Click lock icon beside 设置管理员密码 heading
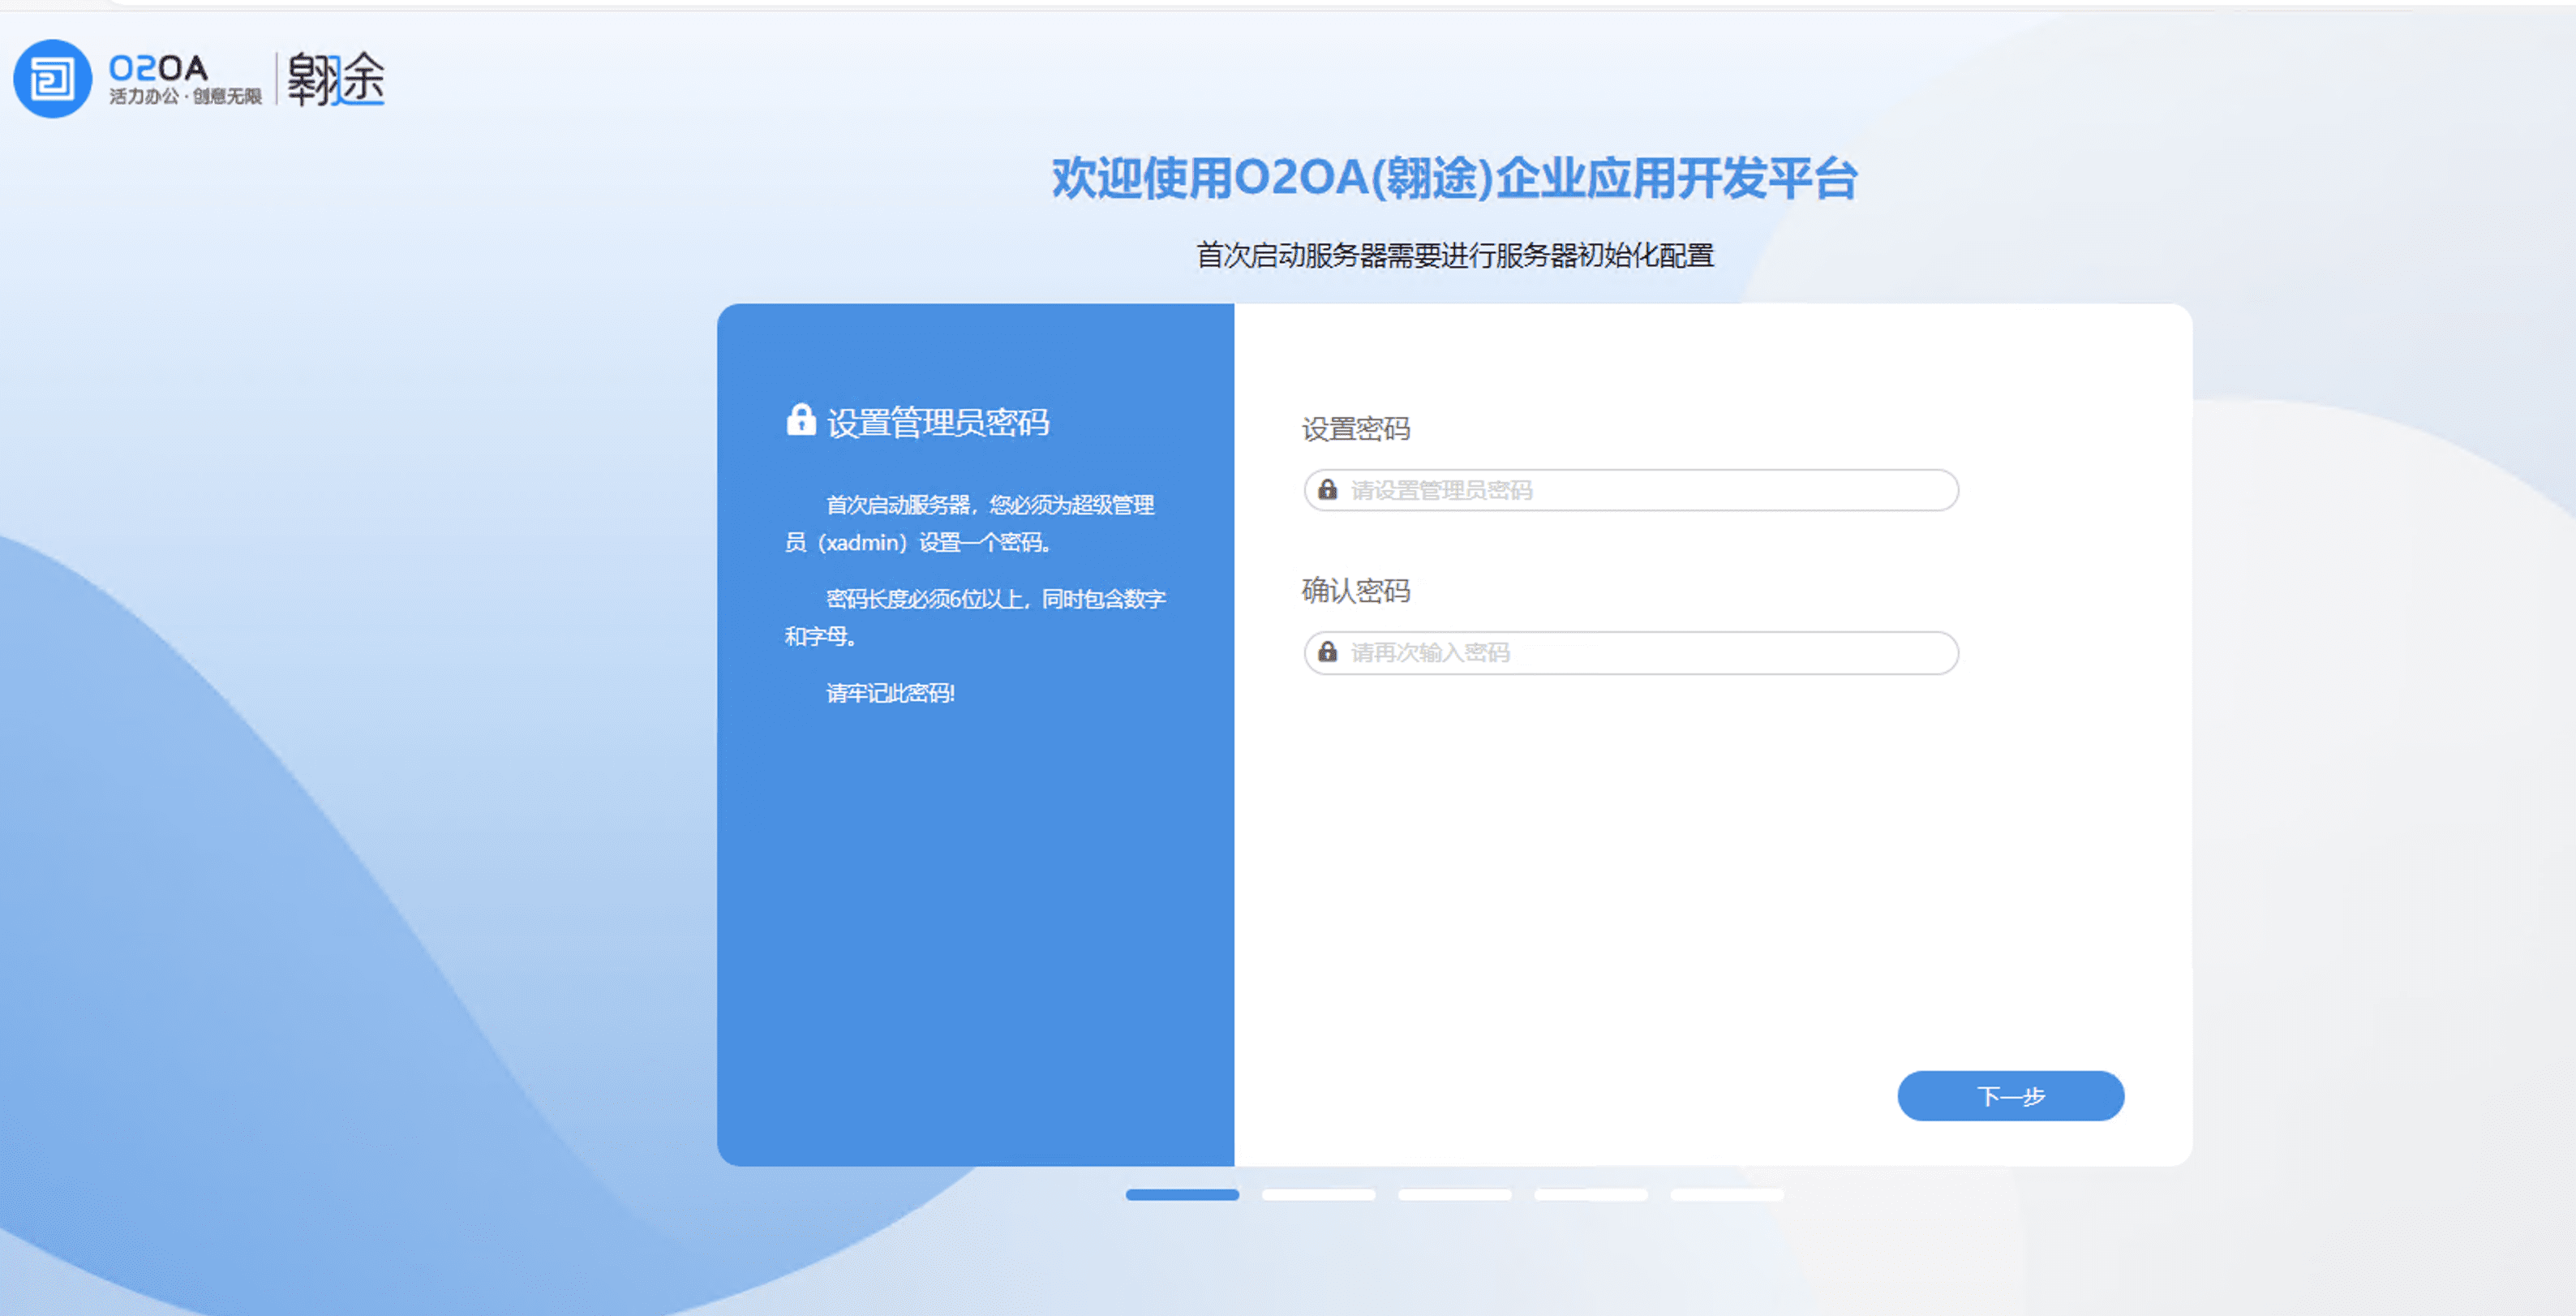2576x1316 pixels. [801, 420]
